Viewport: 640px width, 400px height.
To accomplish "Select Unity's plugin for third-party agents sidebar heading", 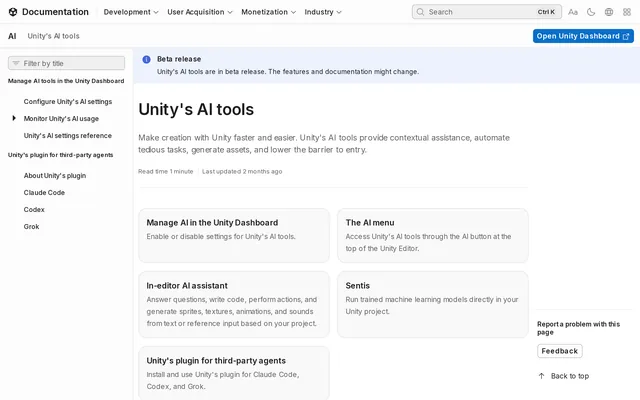I will click(60, 155).
